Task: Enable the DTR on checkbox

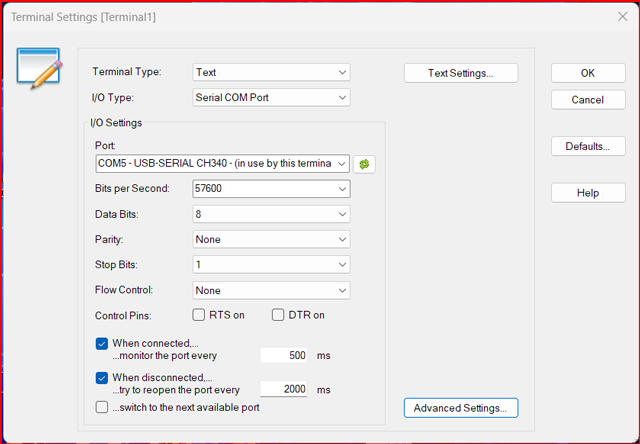Action: click(279, 315)
